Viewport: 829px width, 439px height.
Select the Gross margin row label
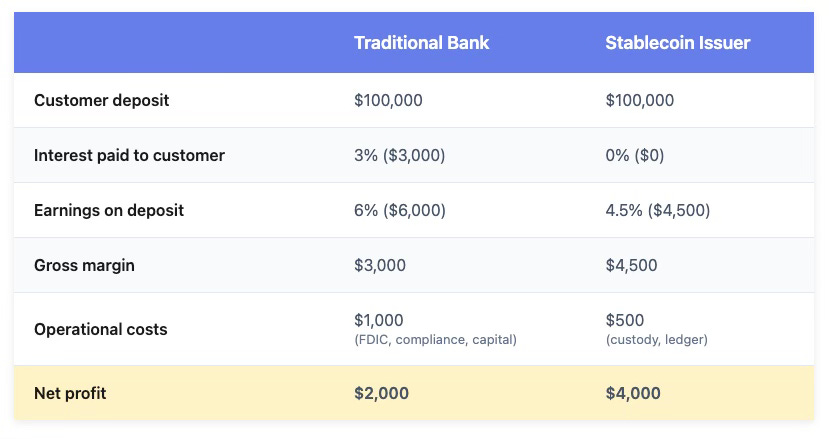pyautogui.click(x=84, y=265)
